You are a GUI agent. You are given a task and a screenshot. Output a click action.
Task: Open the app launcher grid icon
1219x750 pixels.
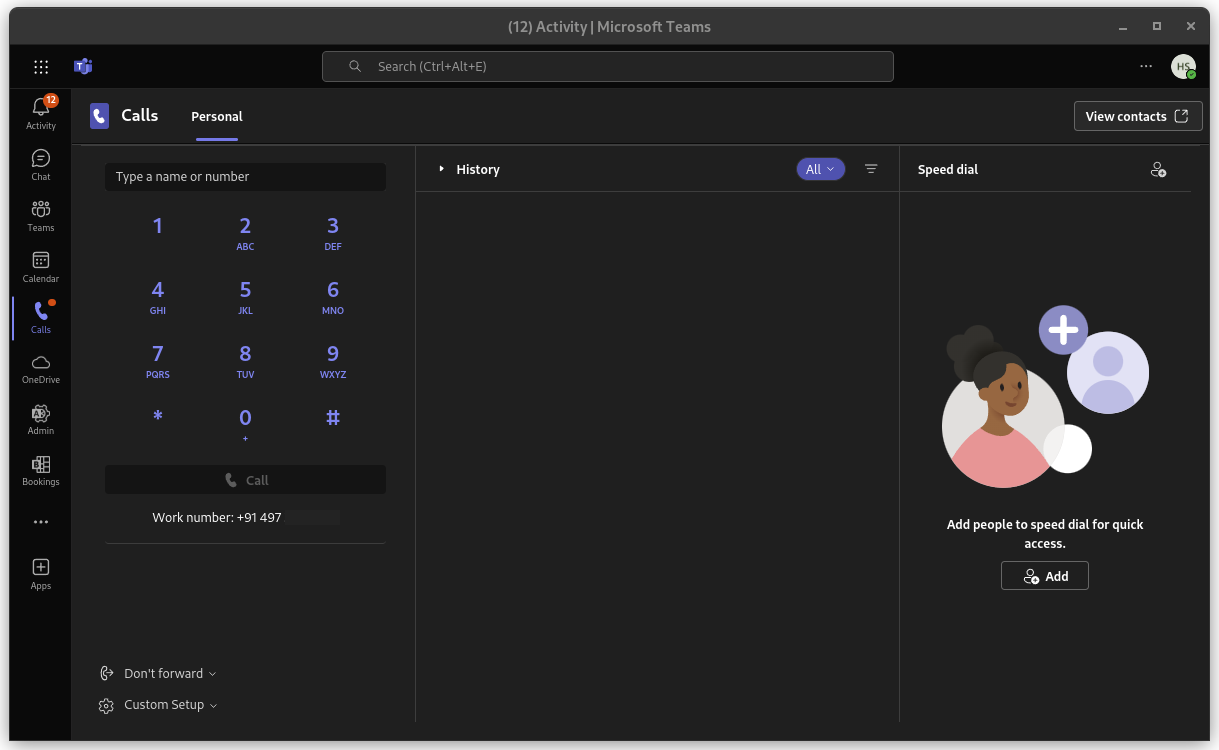coord(41,67)
